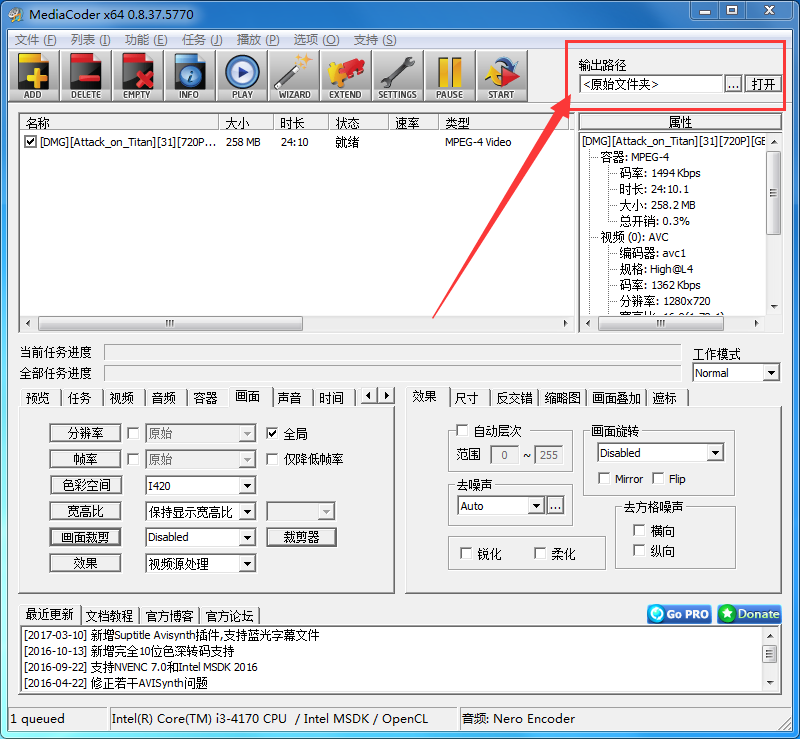Select the DELETE icon to remove items
Screen dimensions: 800x739
(x=85, y=75)
